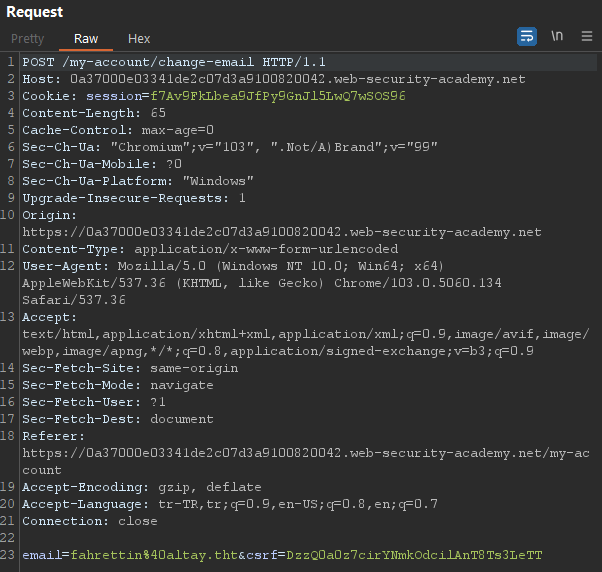
Task: Click the Upgrade-Insecure-Requests header line
Action: click(134, 198)
